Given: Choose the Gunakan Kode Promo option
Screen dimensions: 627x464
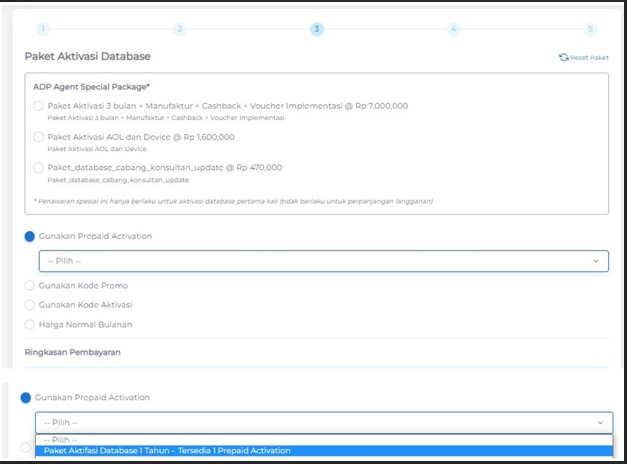Looking at the screenshot, I should coord(29,286).
